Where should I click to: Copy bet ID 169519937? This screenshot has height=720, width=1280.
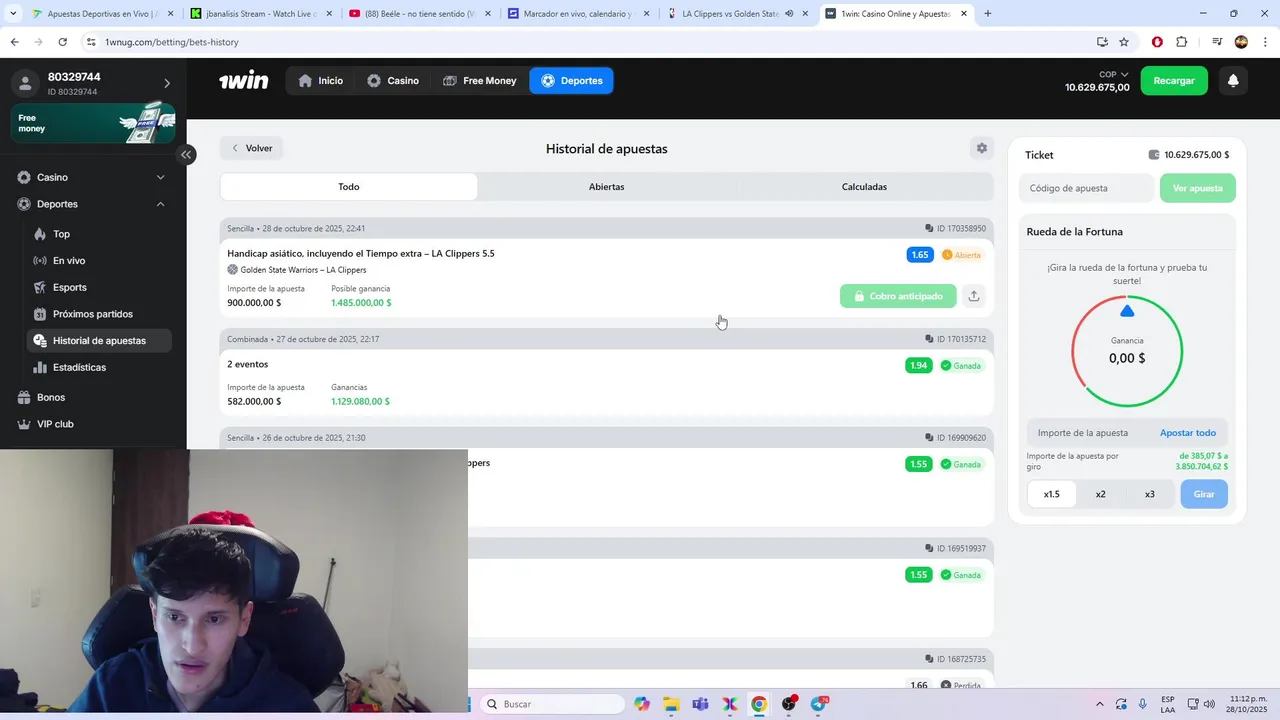(x=930, y=548)
